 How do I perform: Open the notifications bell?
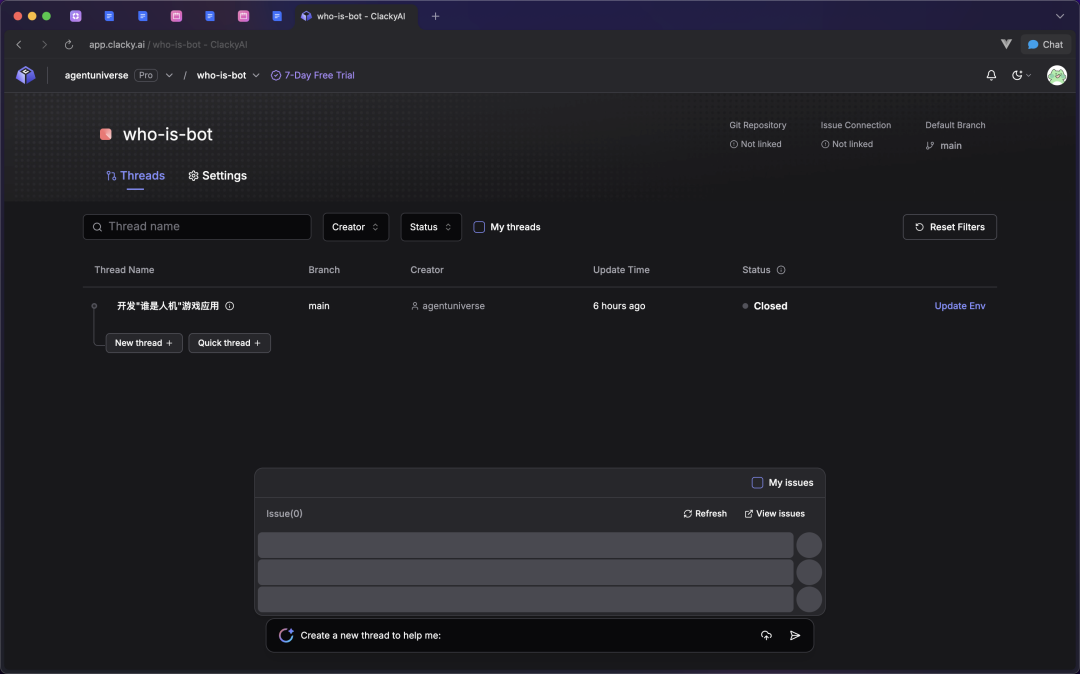(x=991, y=75)
